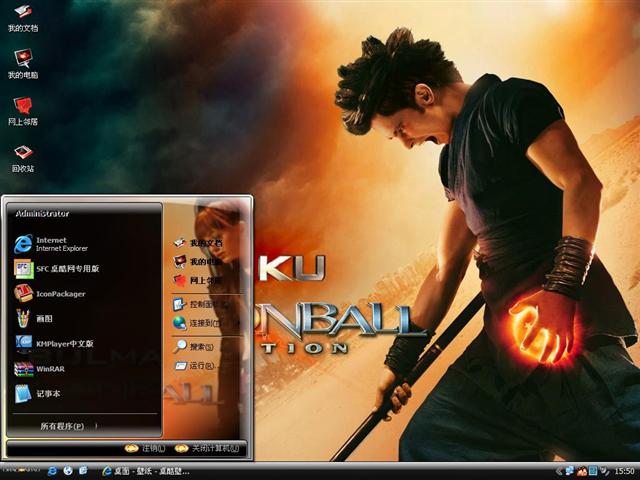This screenshot has width=640, height=480.
Task: Click Administrator user name in Start menu
Action: point(42,213)
